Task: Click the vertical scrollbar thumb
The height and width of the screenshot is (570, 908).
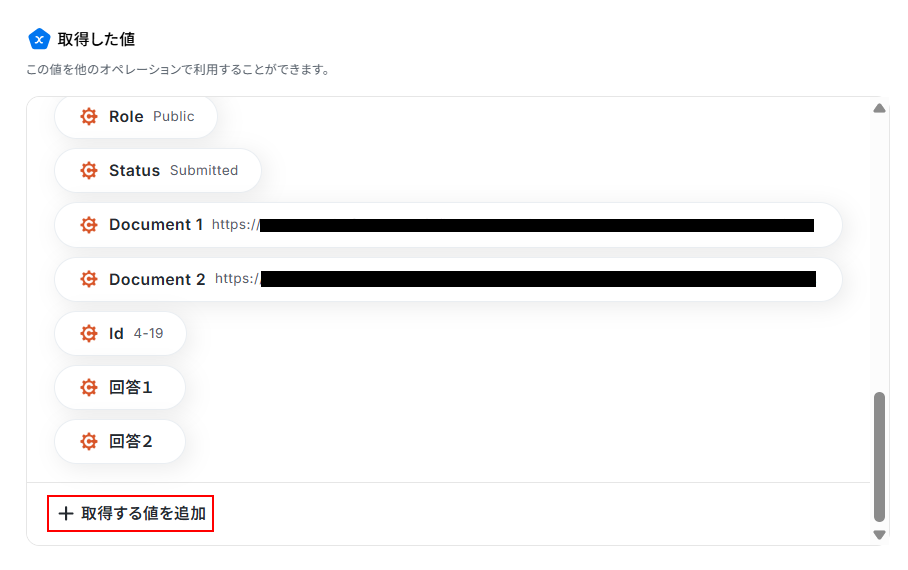Action: 879,457
